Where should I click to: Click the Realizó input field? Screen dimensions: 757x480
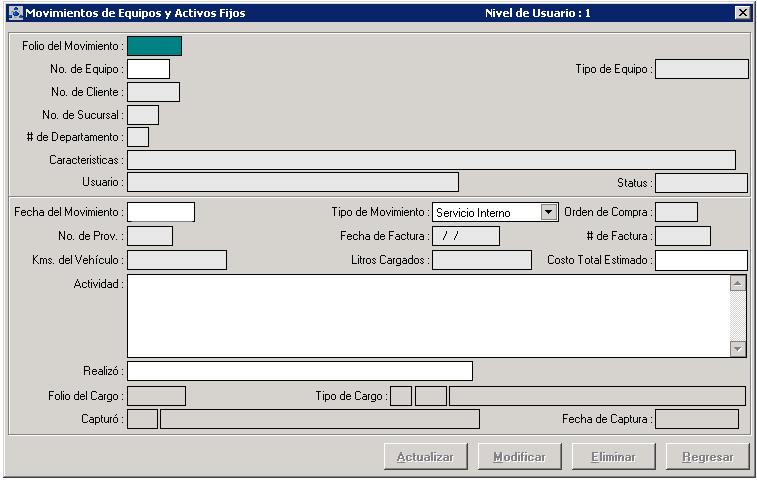(299, 371)
